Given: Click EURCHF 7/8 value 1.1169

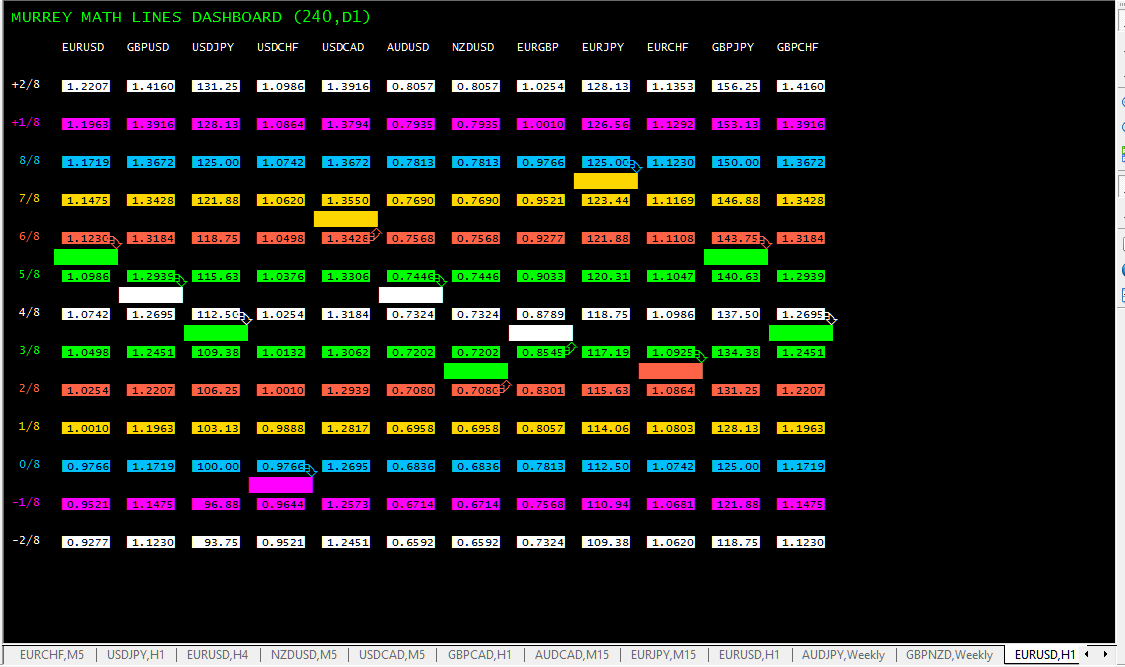Looking at the screenshot, I should tap(671, 200).
